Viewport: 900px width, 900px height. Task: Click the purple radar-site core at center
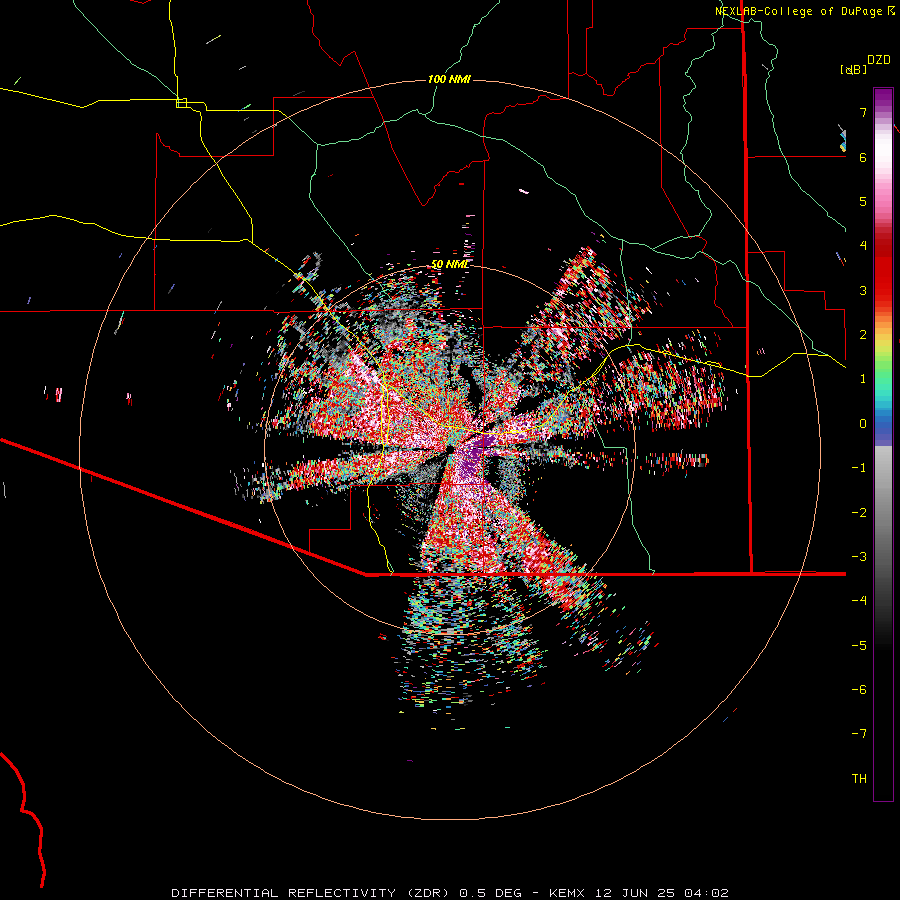[474, 453]
